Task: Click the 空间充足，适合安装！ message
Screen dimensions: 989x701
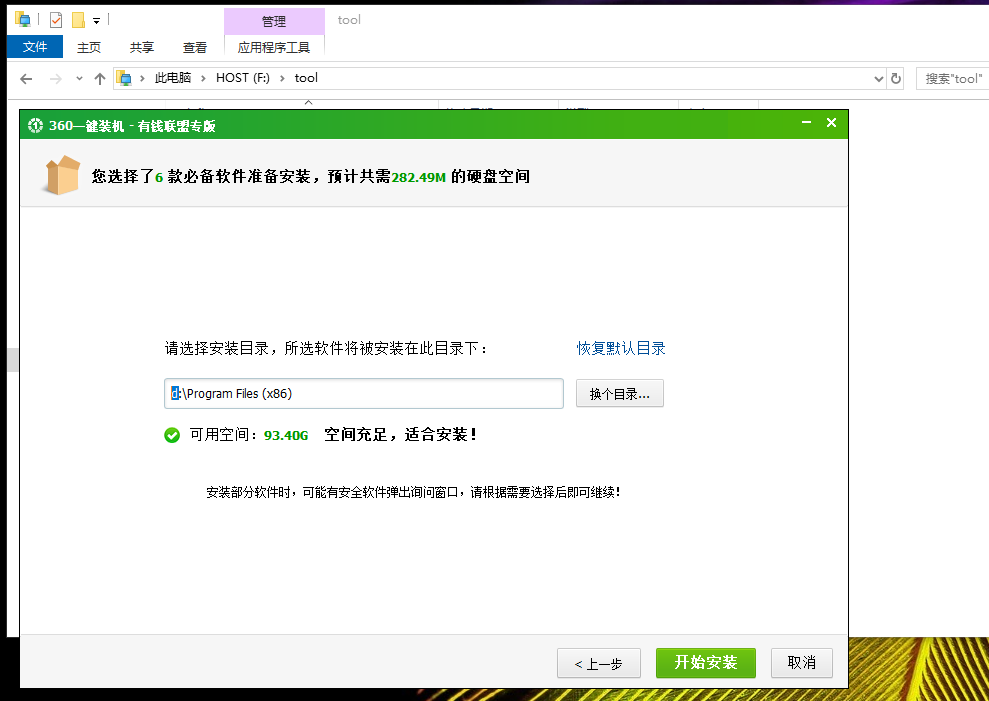Action: pyautogui.click(x=401, y=435)
